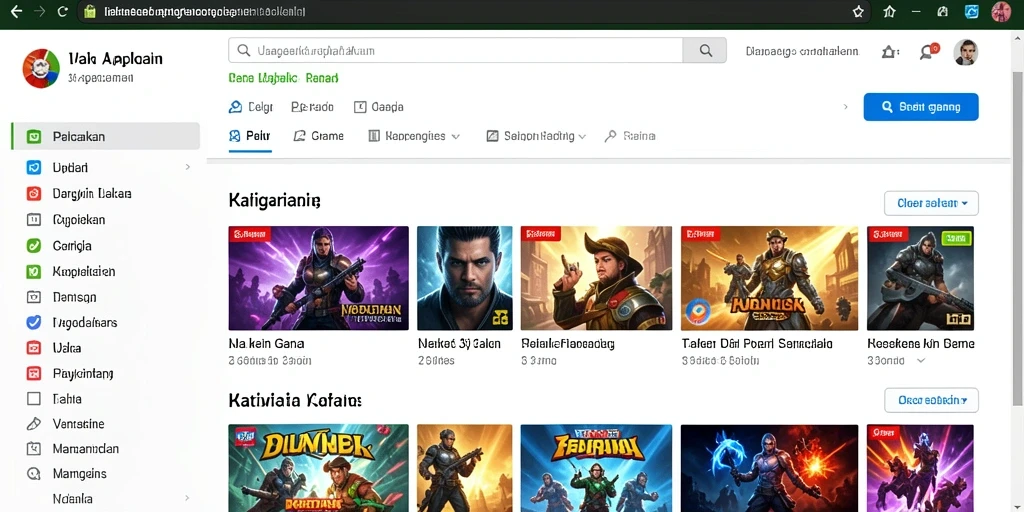Click the Oaada link with box icon

click(x=379, y=107)
